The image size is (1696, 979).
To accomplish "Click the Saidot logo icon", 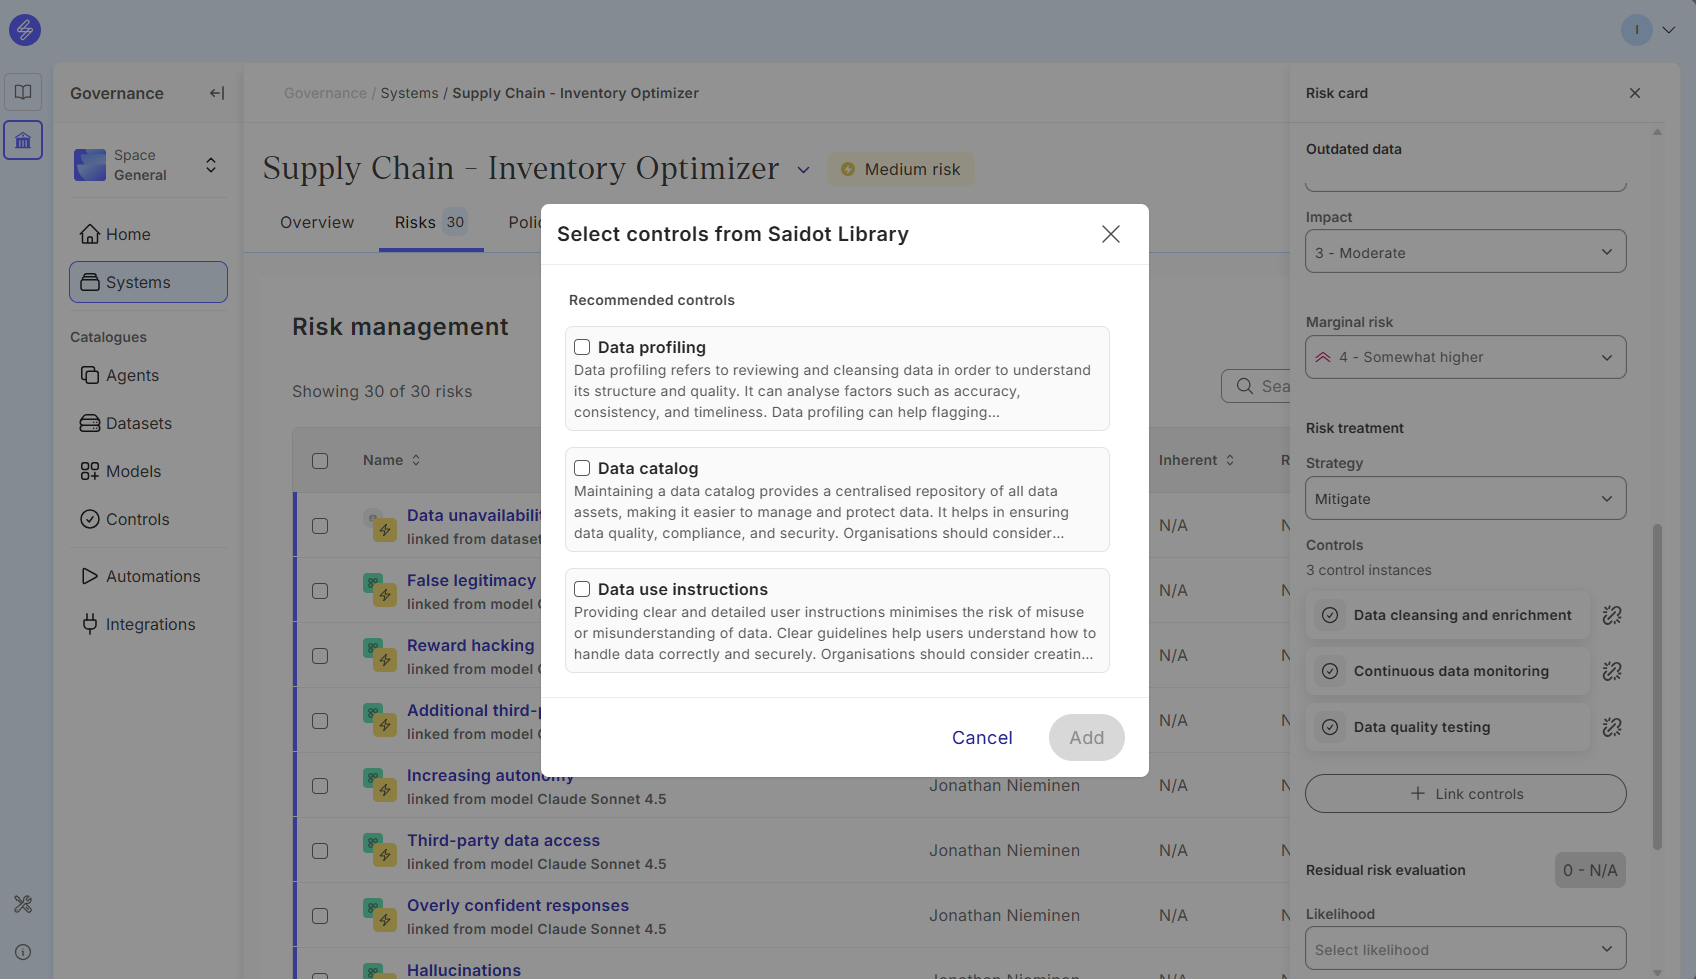I will [x=25, y=30].
